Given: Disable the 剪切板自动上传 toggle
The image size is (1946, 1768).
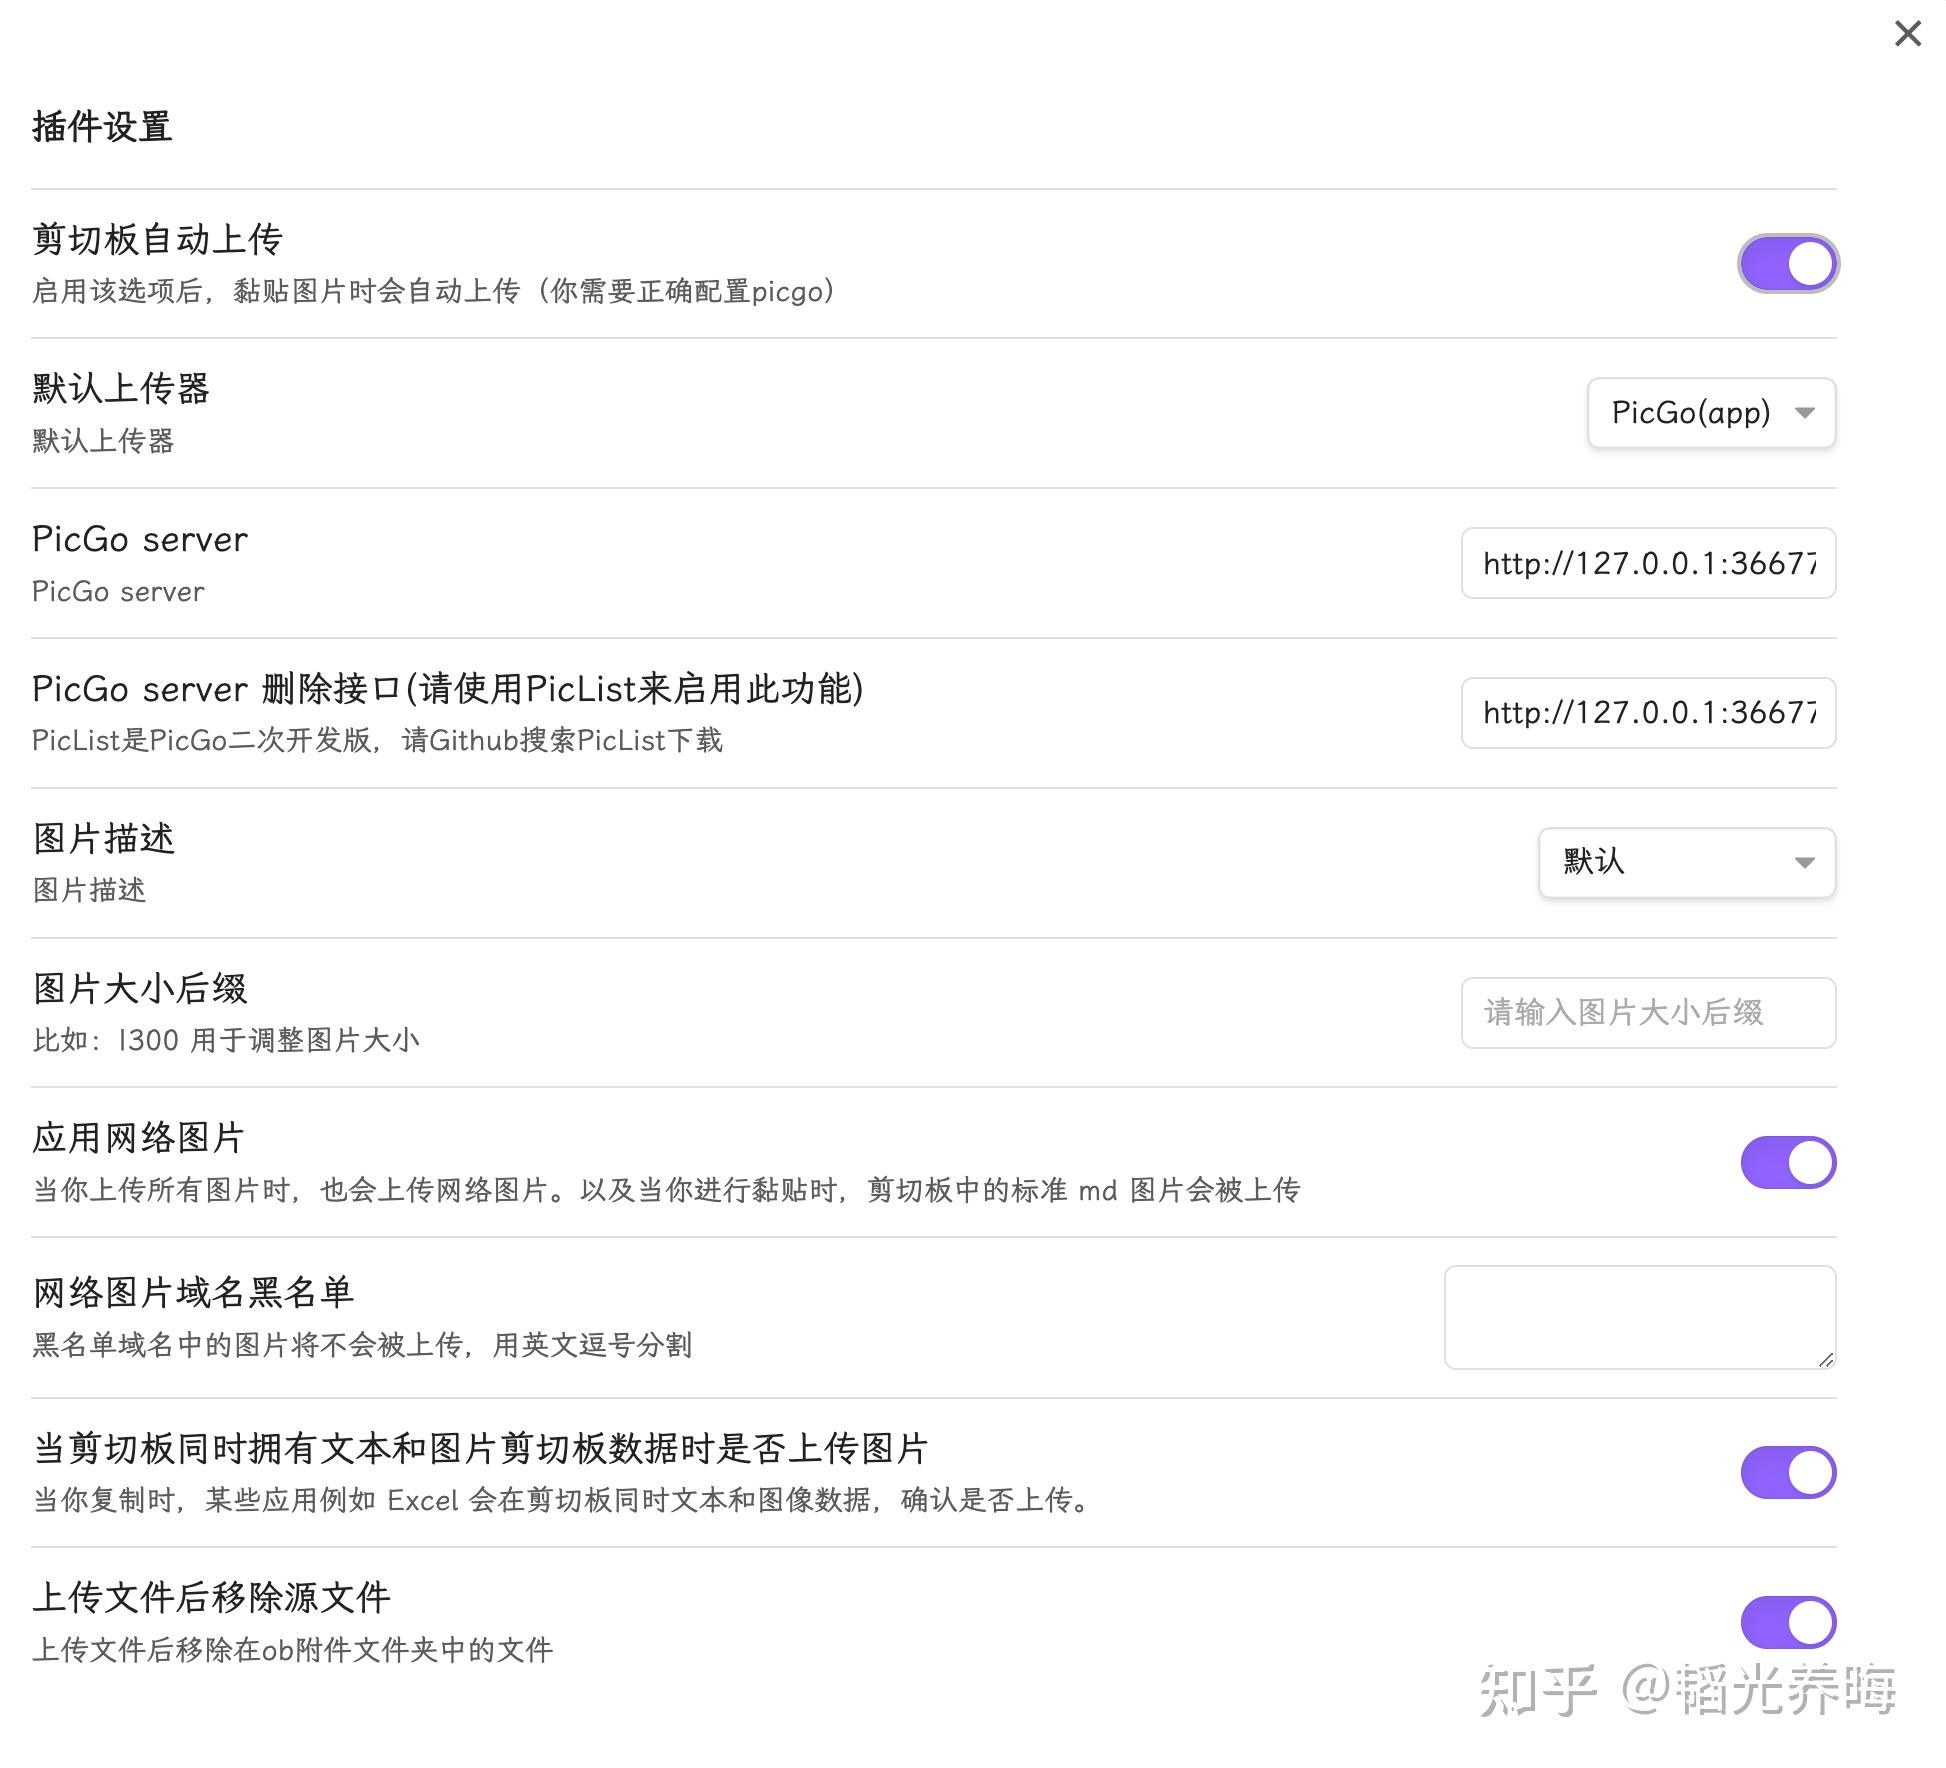Looking at the screenshot, I should (x=1787, y=263).
